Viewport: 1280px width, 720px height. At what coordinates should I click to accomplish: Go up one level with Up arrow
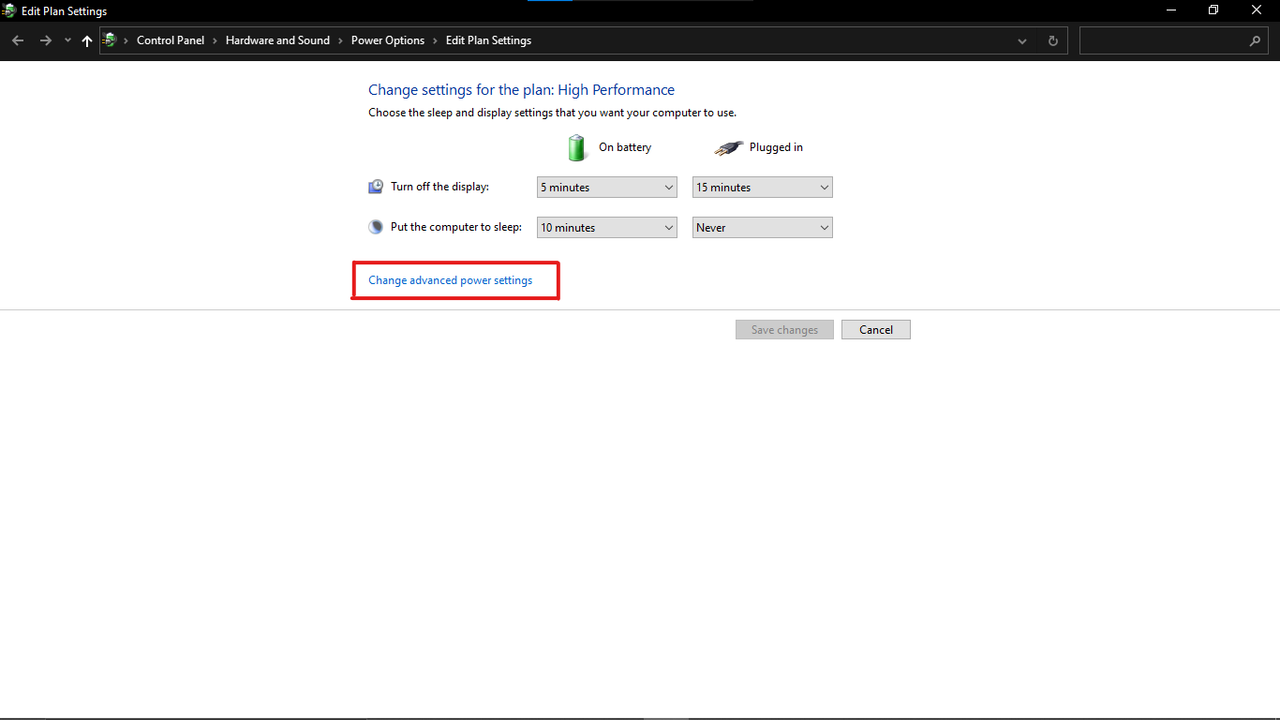tap(87, 41)
